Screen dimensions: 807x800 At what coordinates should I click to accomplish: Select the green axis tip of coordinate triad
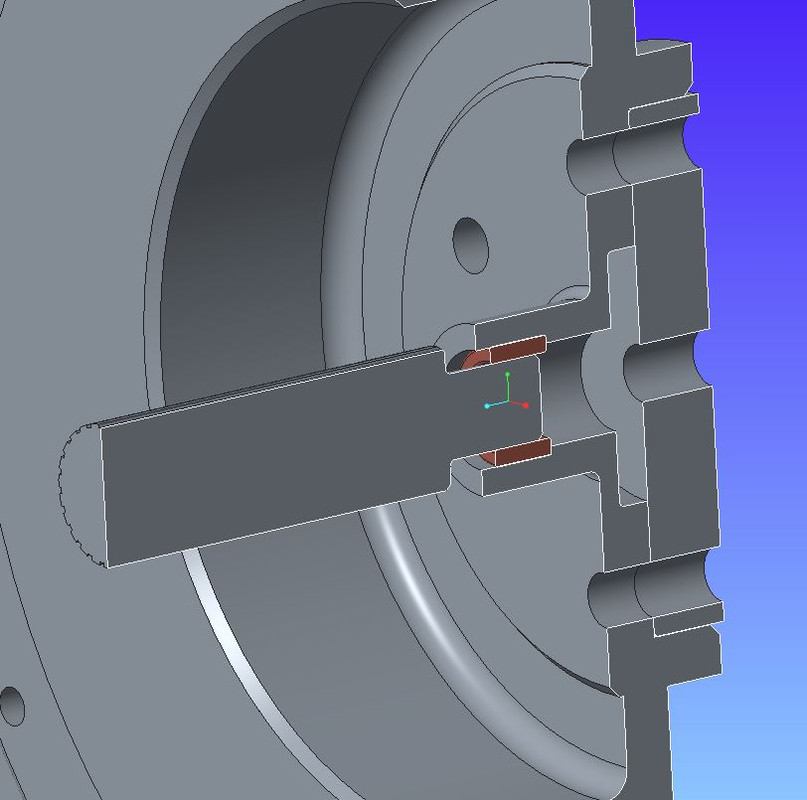pos(507,374)
